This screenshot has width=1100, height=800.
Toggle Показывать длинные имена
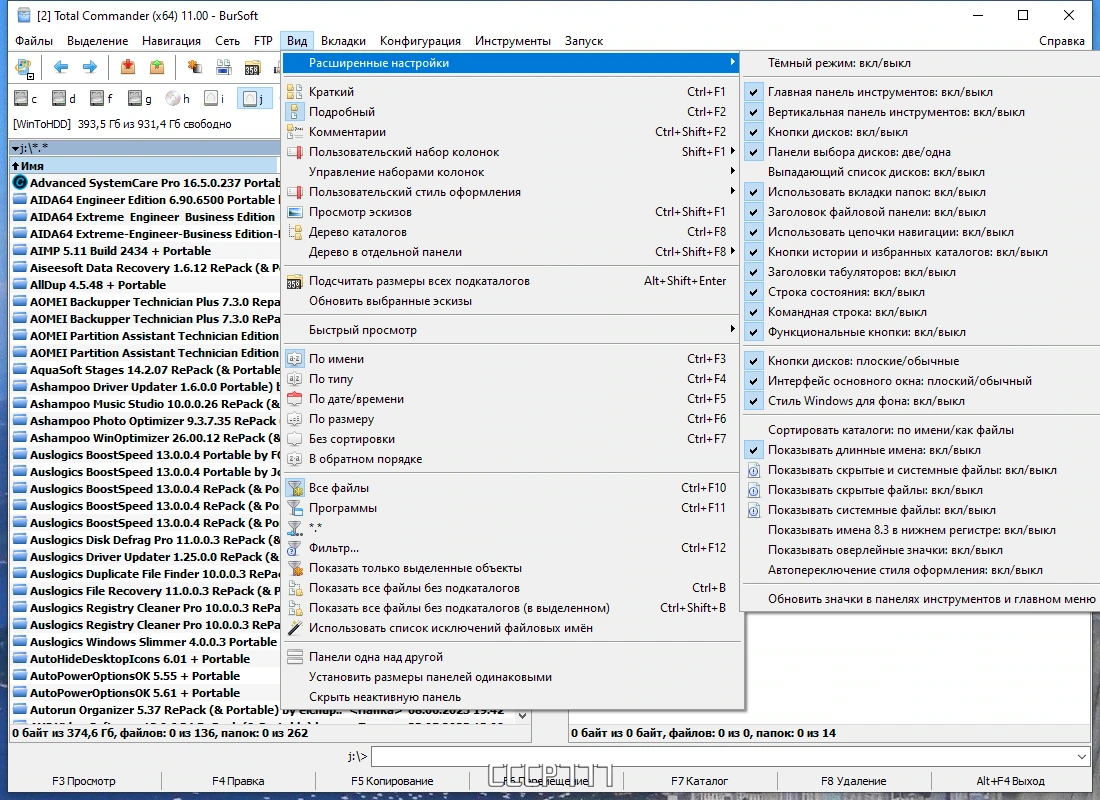point(921,450)
